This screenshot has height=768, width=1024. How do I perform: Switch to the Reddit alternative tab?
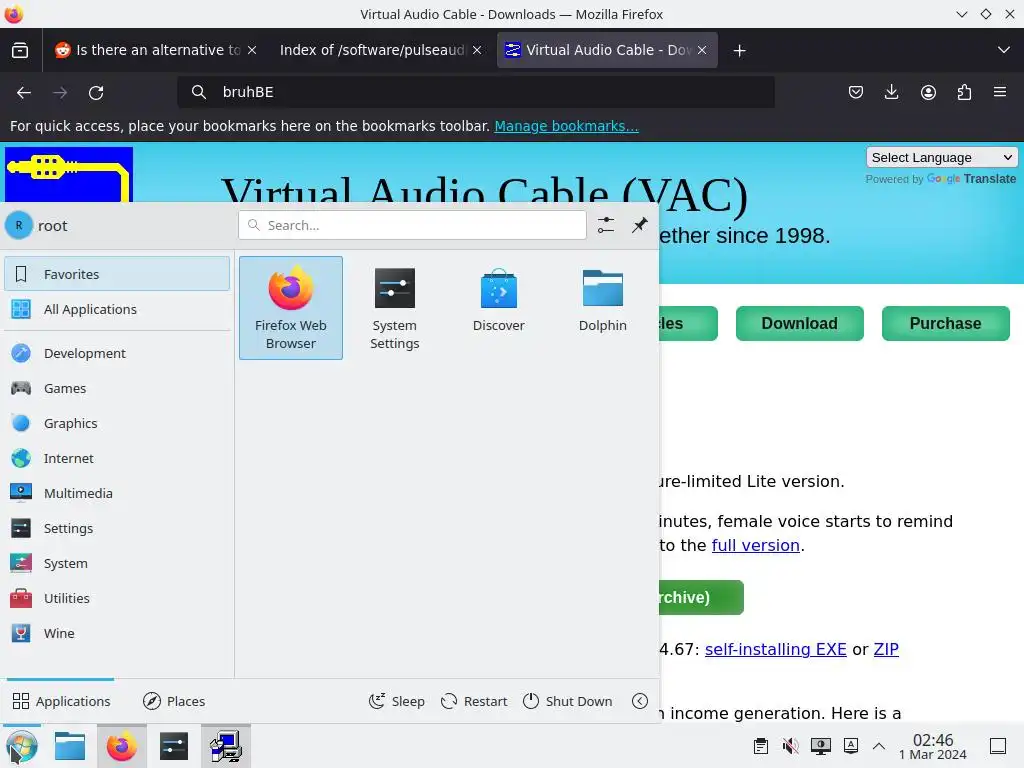pos(155,50)
